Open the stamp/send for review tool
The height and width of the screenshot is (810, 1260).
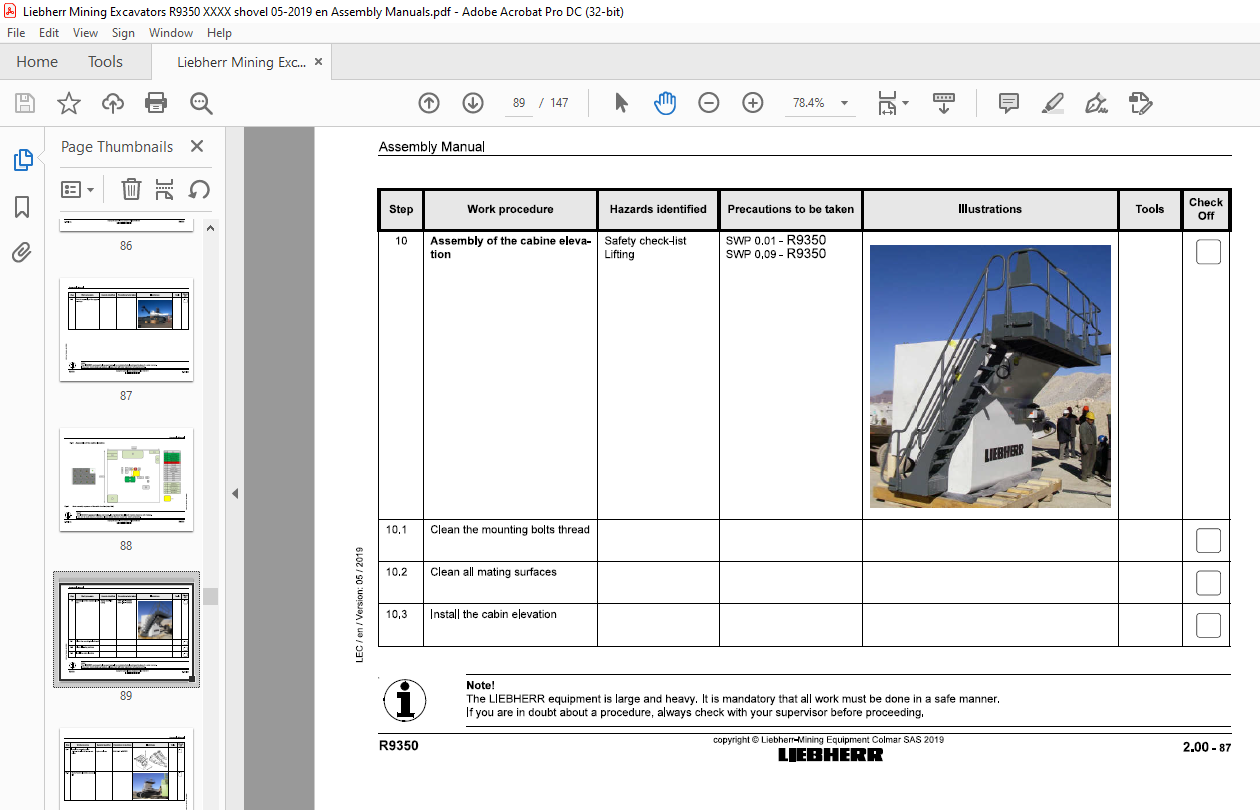pyautogui.click(x=1141, y=103)
